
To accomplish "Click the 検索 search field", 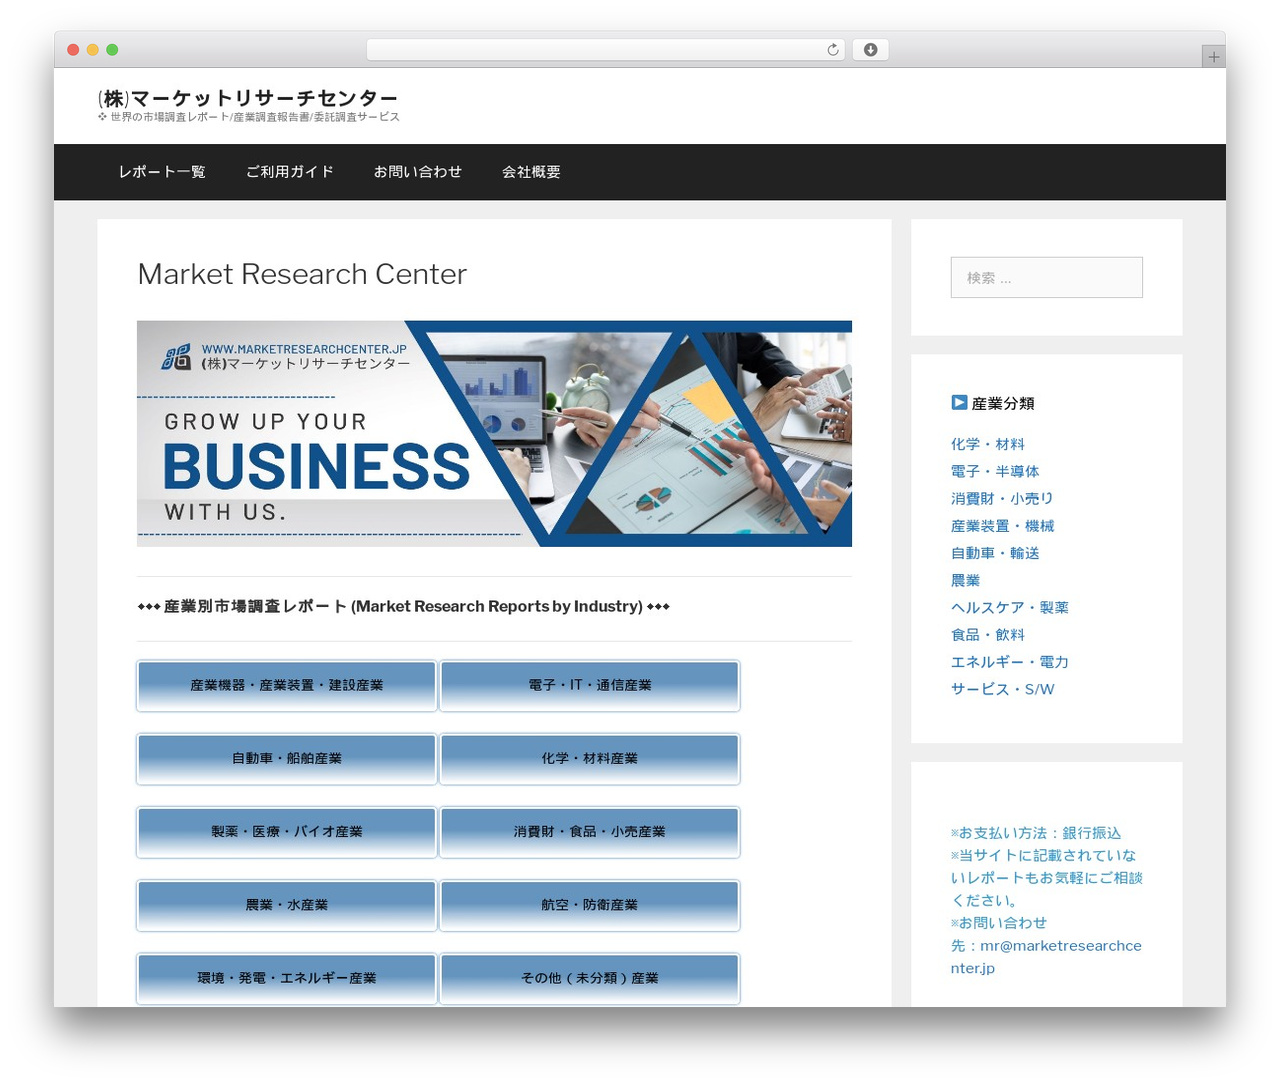I will pyautogui.click(x=1046, y=277).
